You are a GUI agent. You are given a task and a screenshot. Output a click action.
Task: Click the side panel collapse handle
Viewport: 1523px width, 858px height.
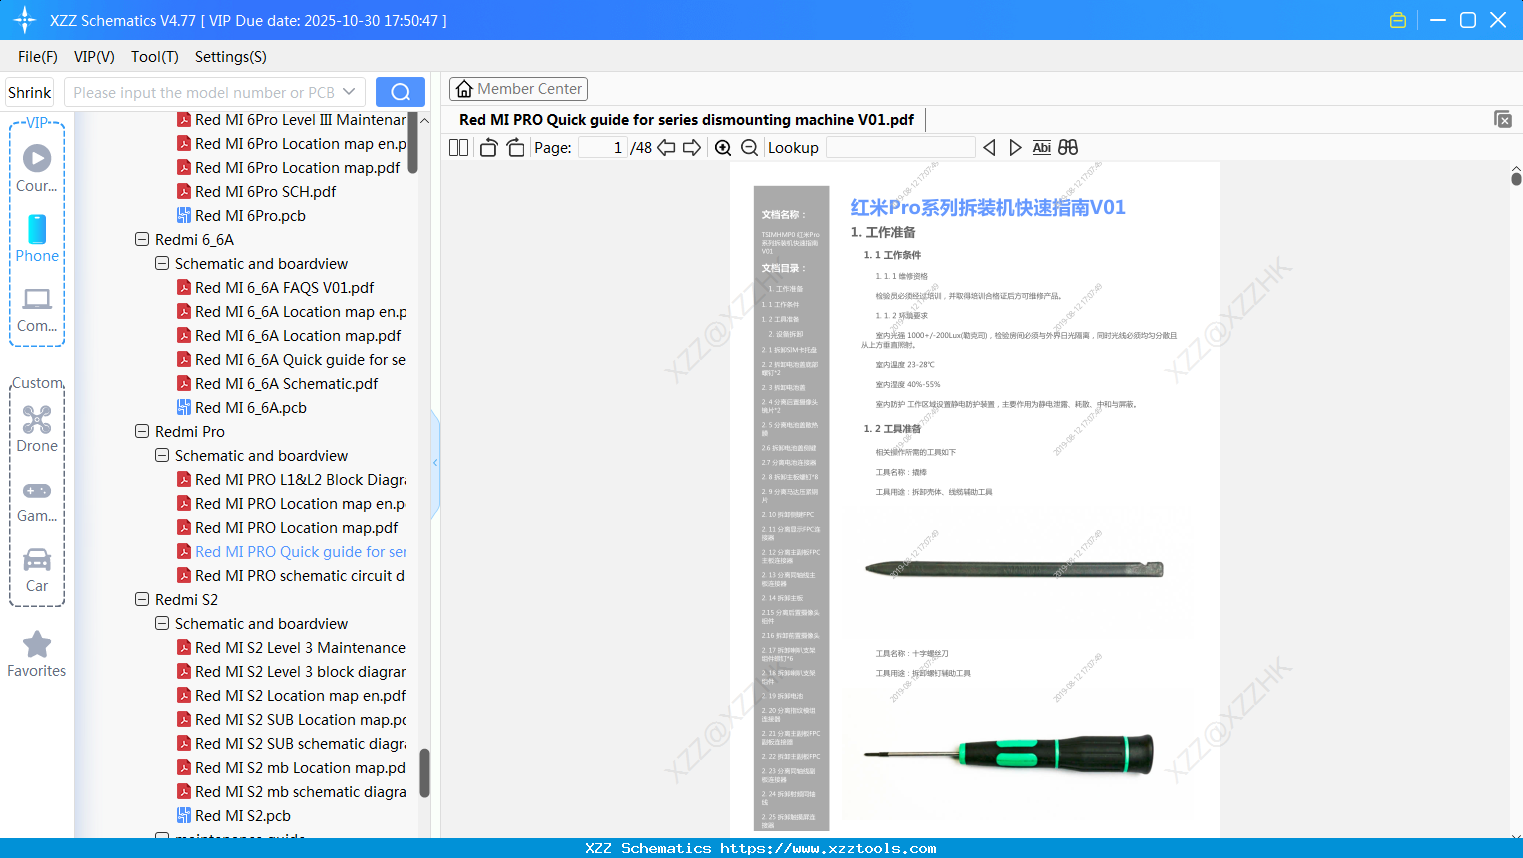(435, 463)
